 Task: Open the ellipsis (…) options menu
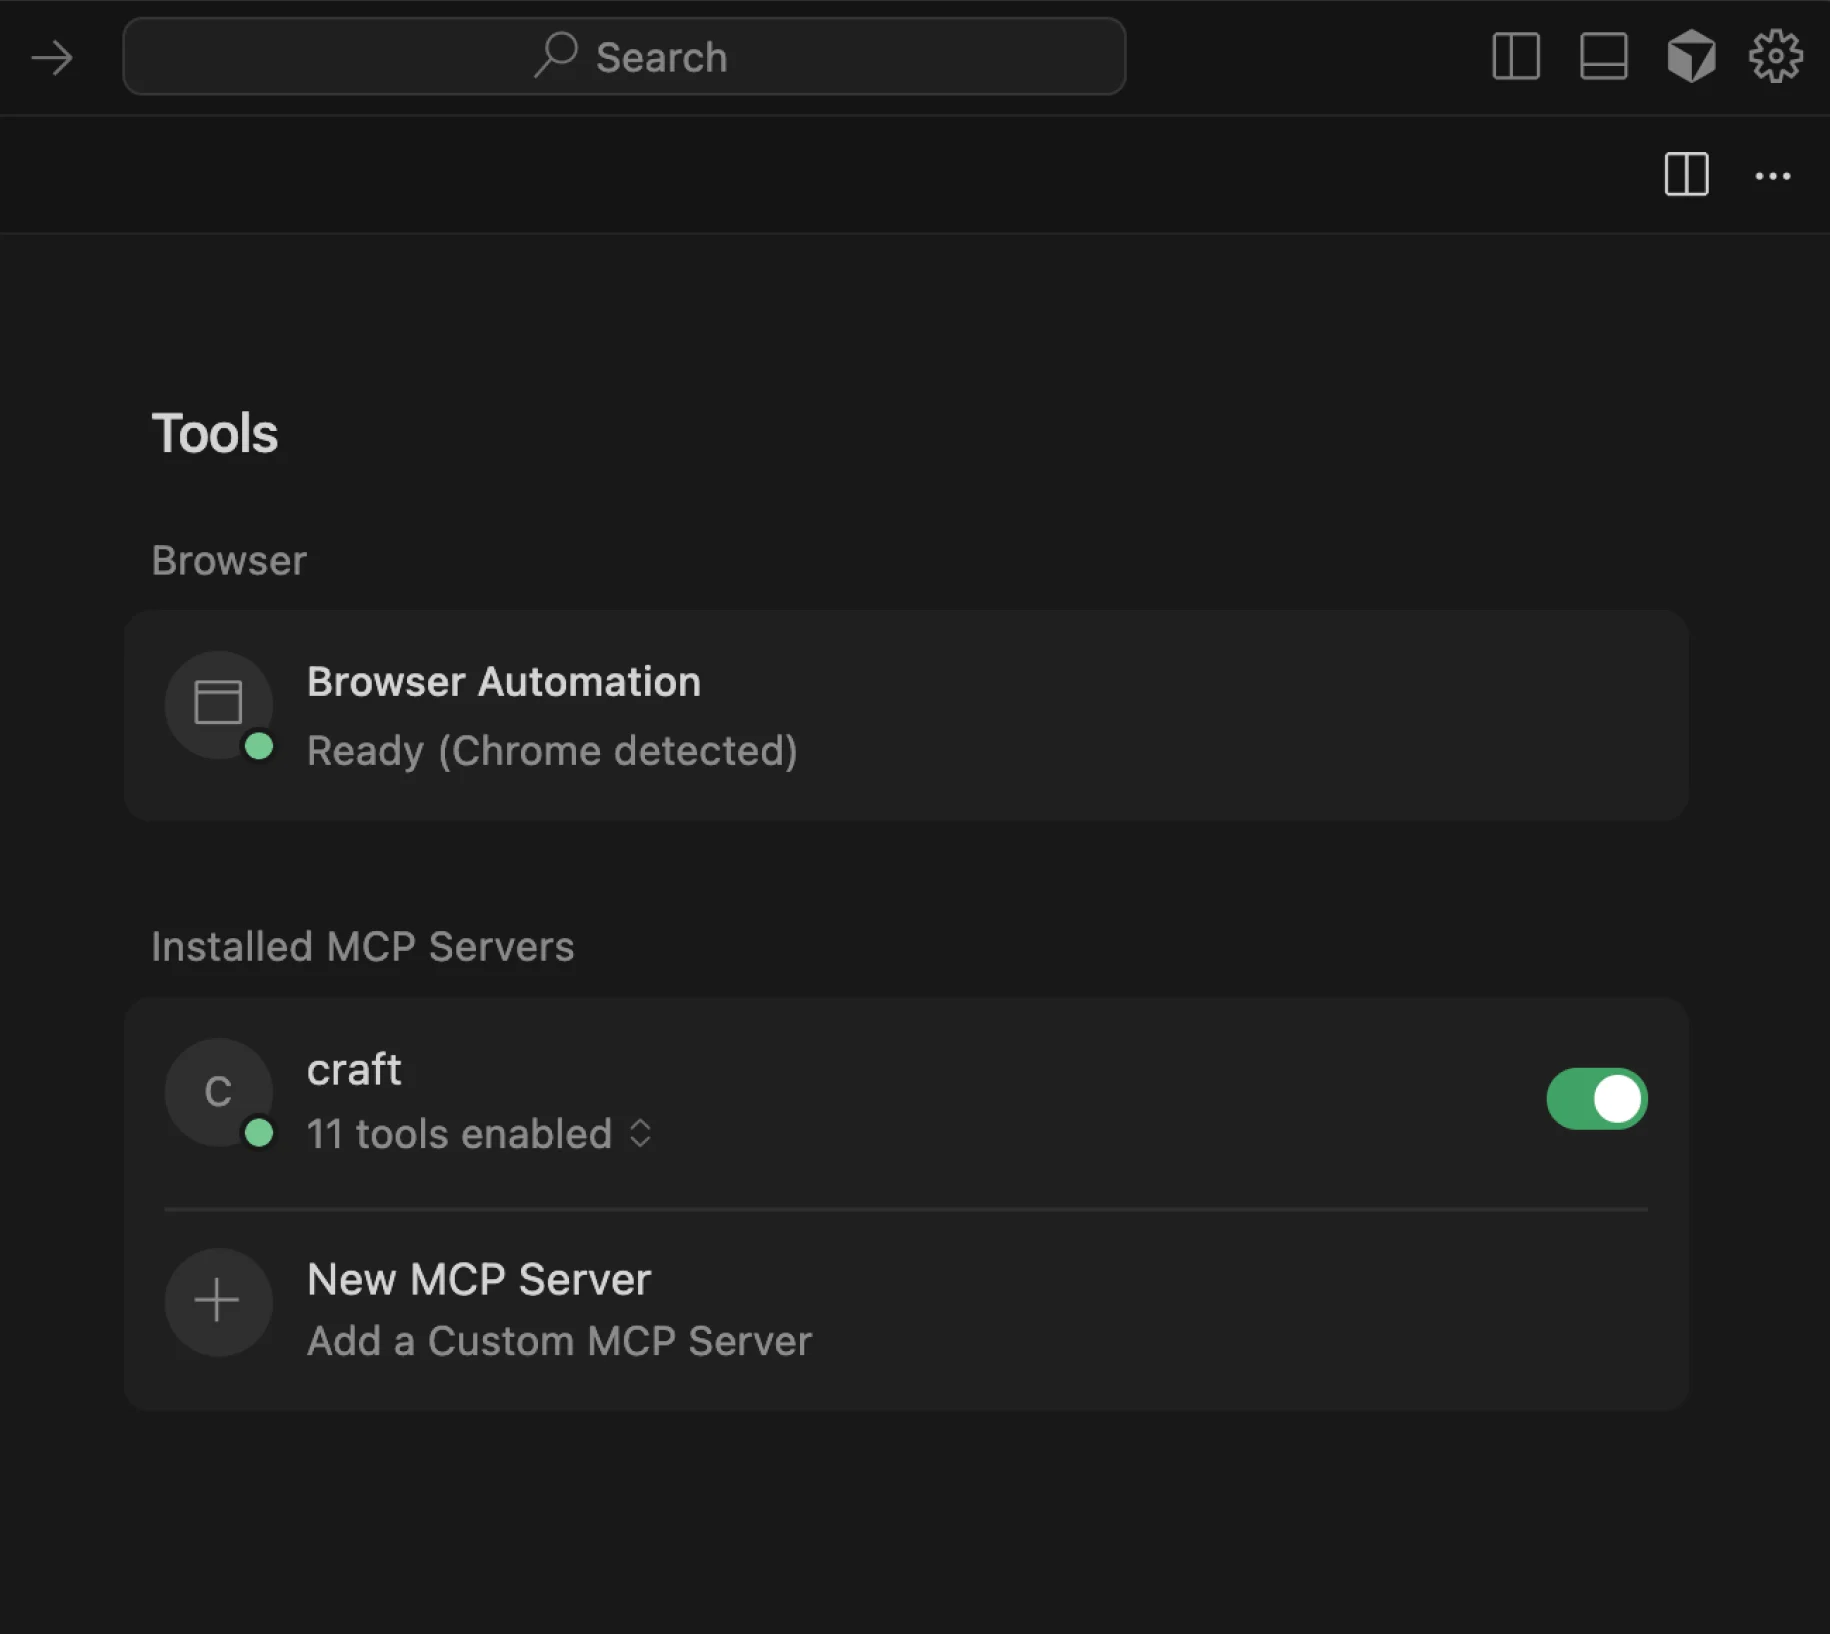(1774, 176)
